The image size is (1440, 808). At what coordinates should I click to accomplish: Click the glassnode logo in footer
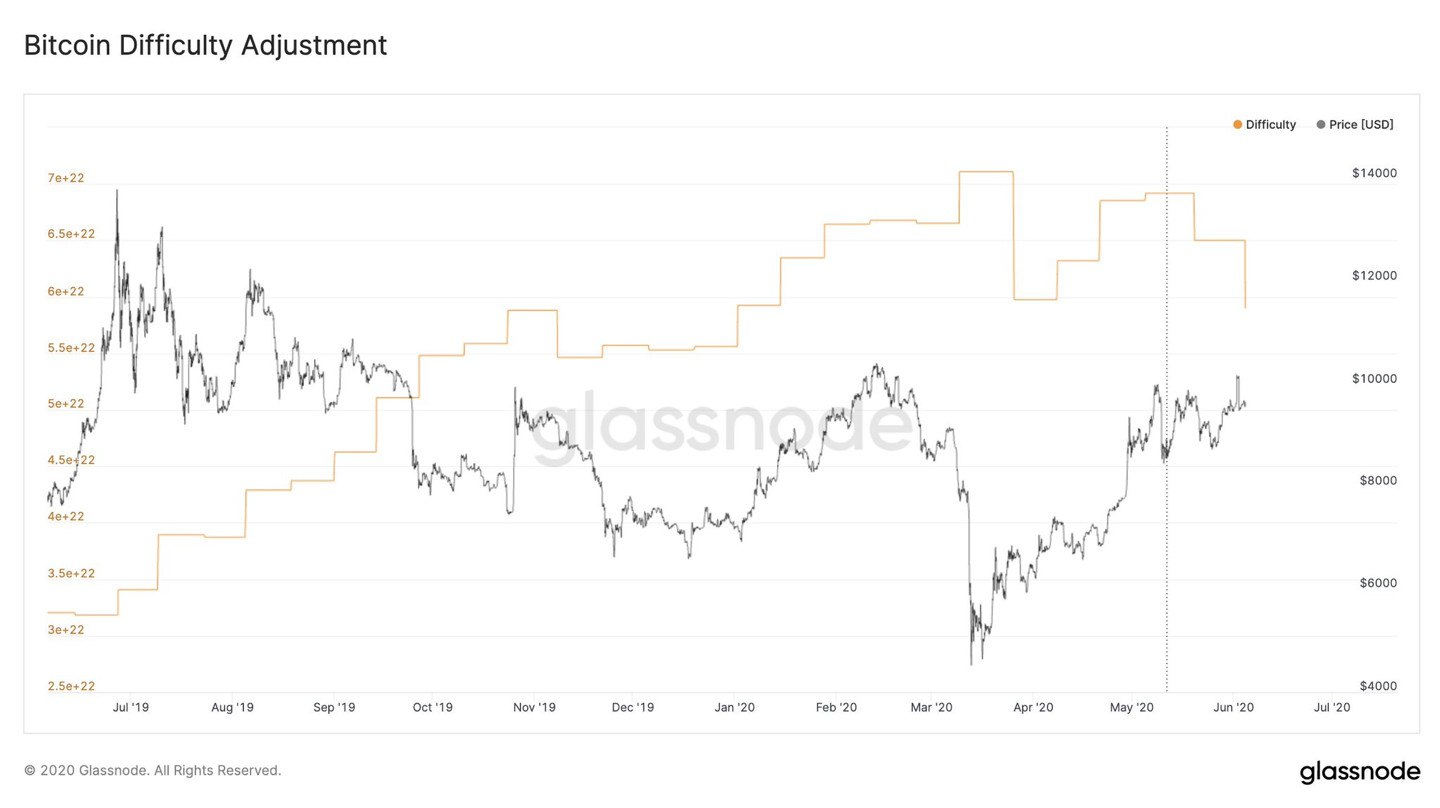pos(1359,772)
